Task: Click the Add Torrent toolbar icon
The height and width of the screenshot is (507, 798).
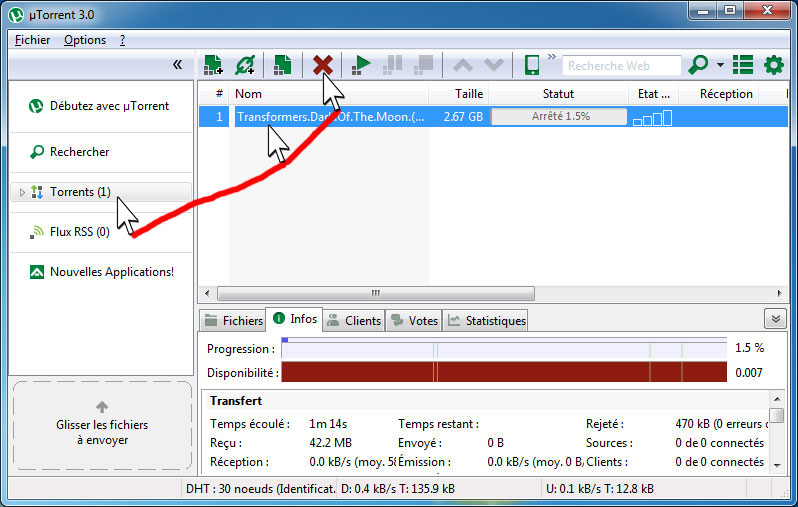Action: [x=213, y=65]
